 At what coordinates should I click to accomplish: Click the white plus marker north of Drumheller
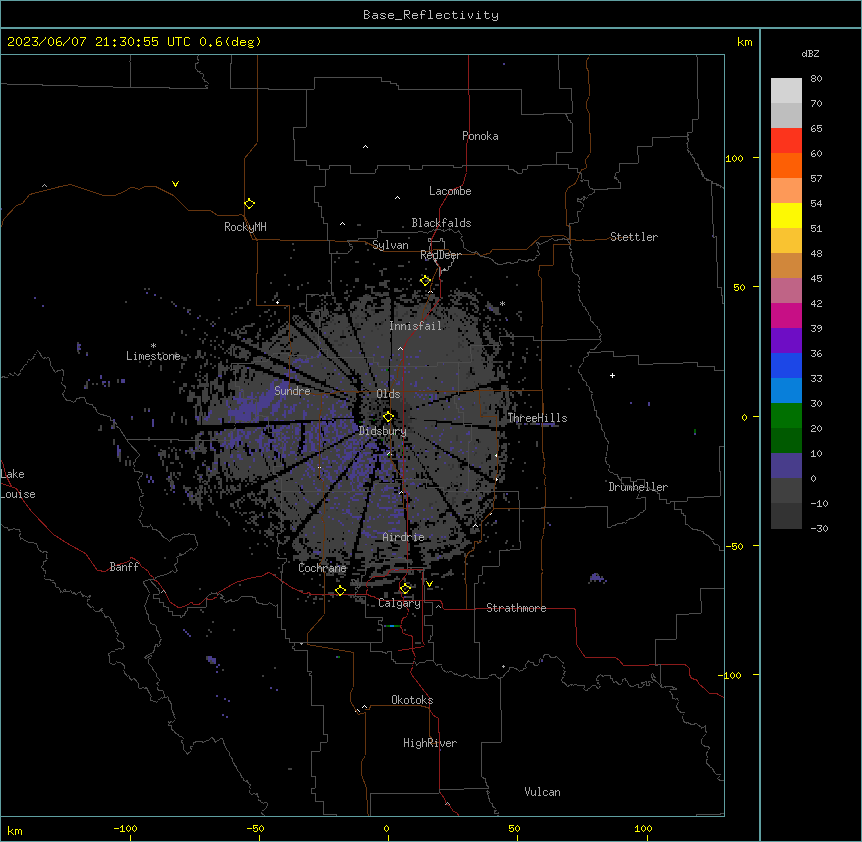pos(612,375)
